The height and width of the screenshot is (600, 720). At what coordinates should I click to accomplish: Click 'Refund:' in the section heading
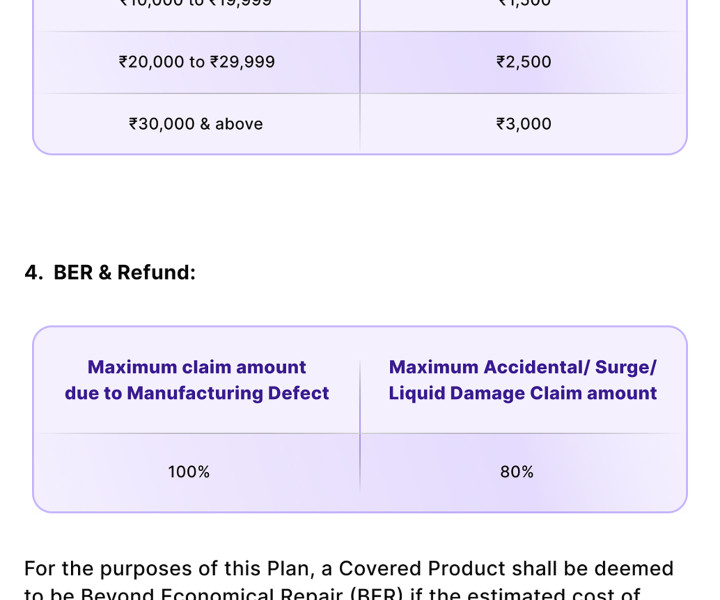(156, 272)
